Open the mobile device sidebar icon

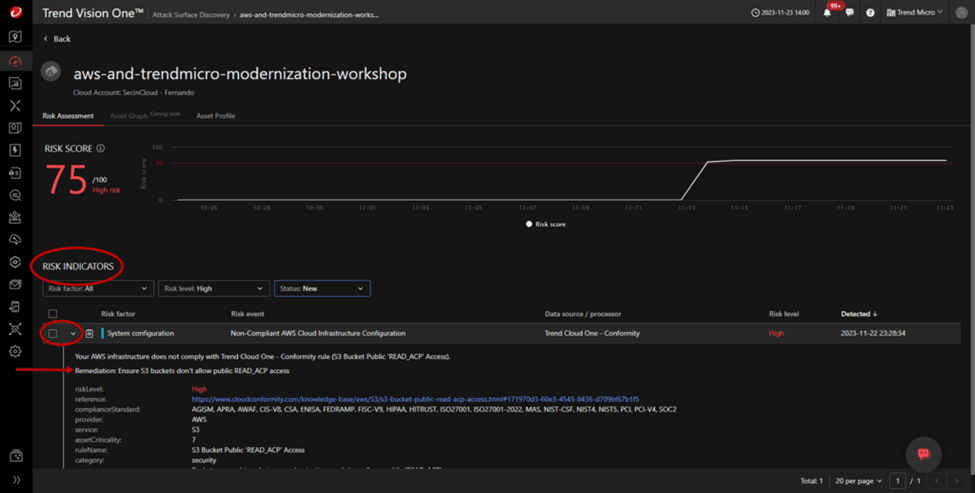coord(16,306)
